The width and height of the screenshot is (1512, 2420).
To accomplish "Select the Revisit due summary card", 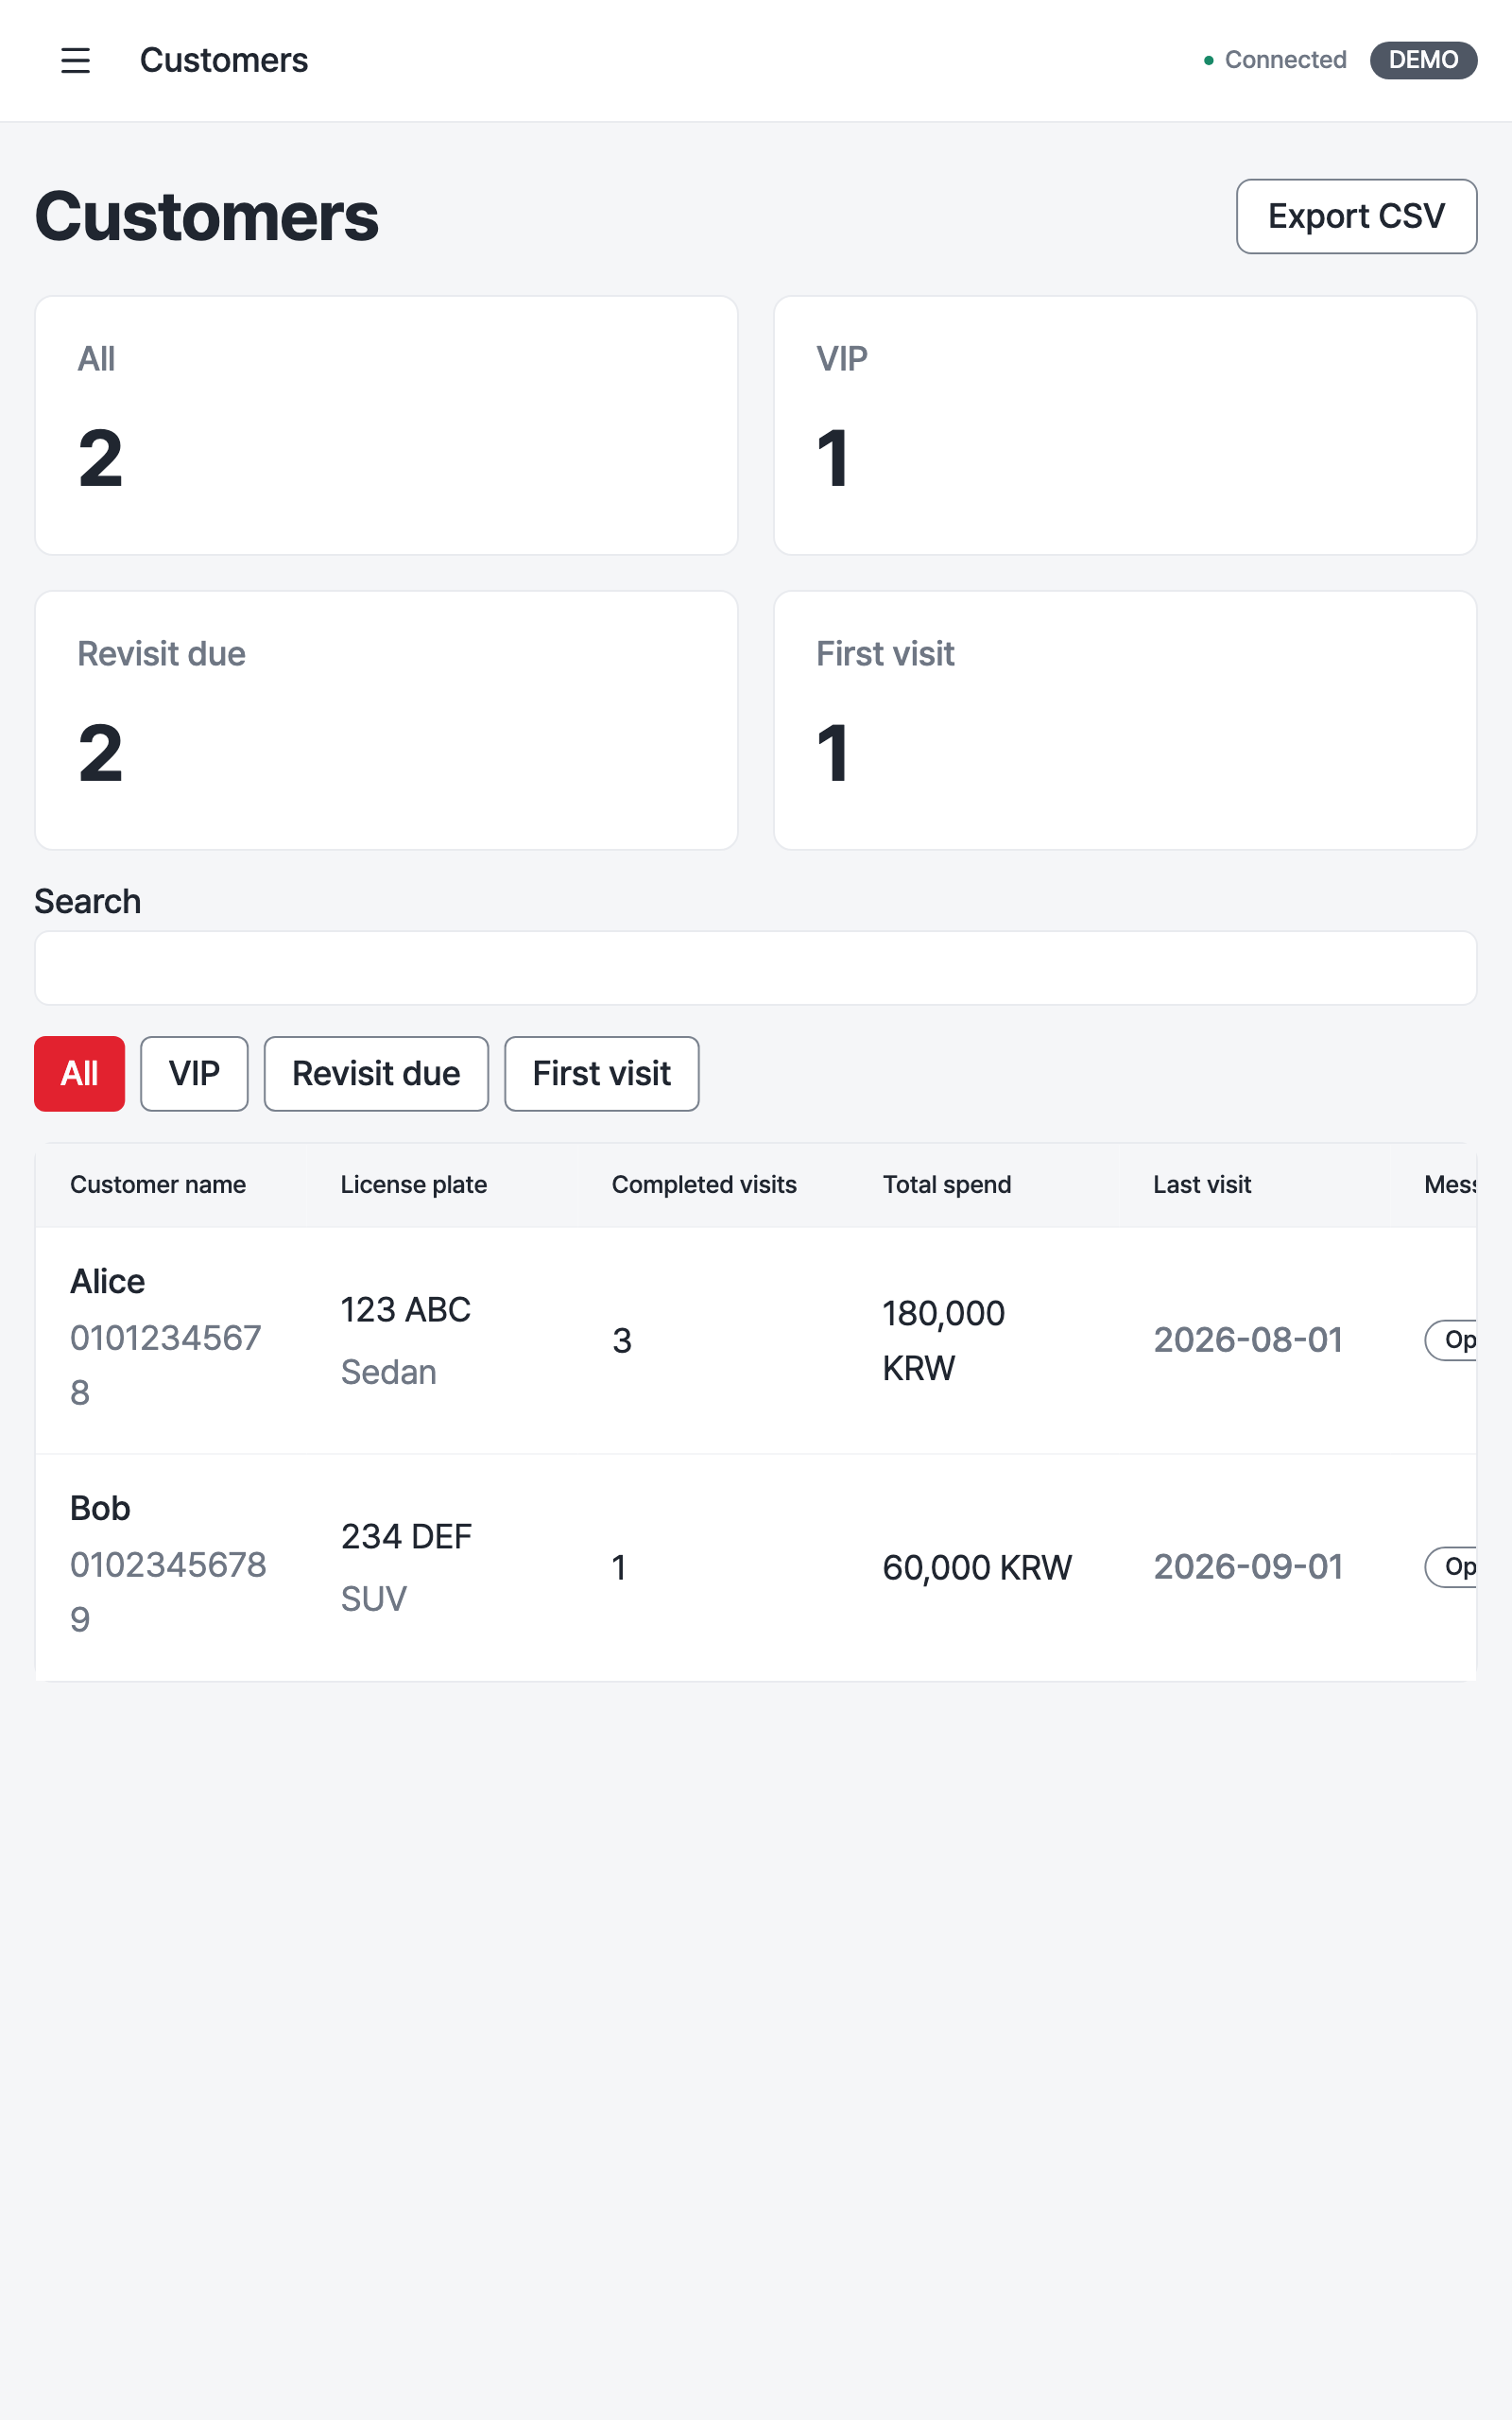I will pyautogui.click(x=386, y=720).
